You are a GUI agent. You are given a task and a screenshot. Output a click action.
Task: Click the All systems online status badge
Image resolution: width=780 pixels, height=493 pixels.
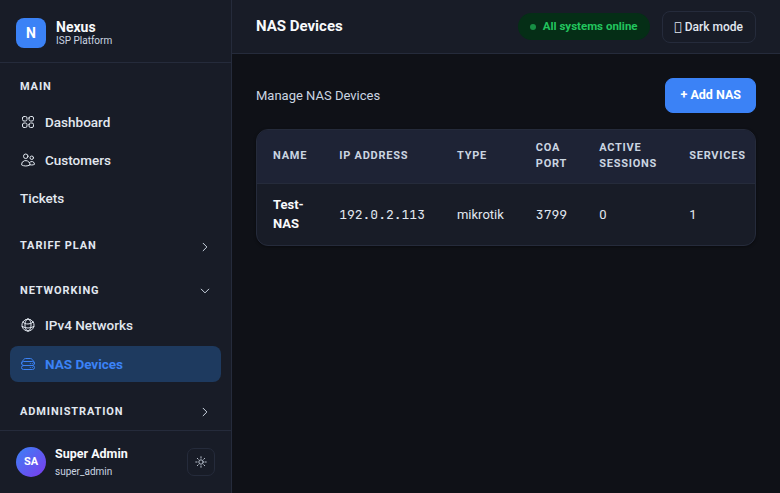click(584, 26)
